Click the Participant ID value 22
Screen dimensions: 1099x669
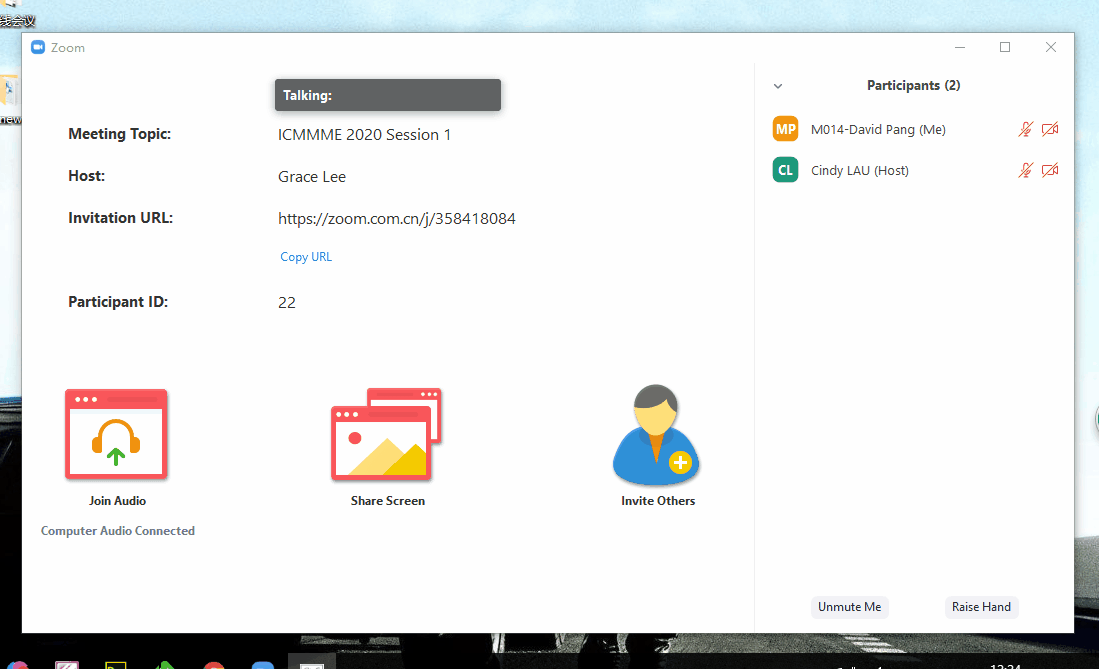(287, 303)
